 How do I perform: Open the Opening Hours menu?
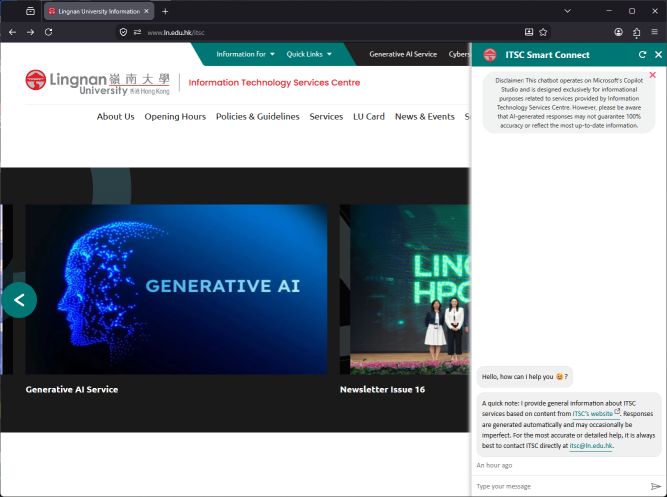175,117
